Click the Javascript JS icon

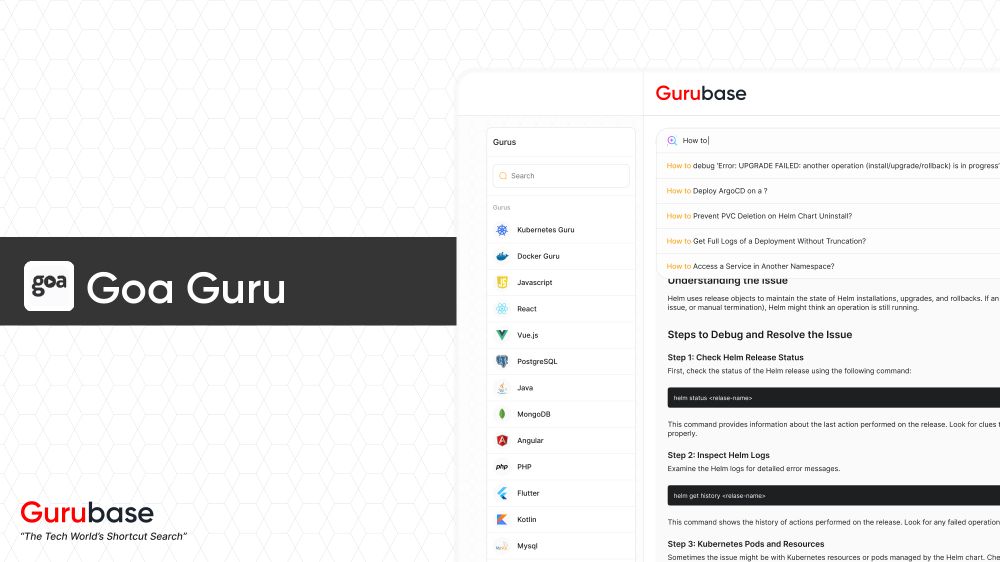pos(502,282)
